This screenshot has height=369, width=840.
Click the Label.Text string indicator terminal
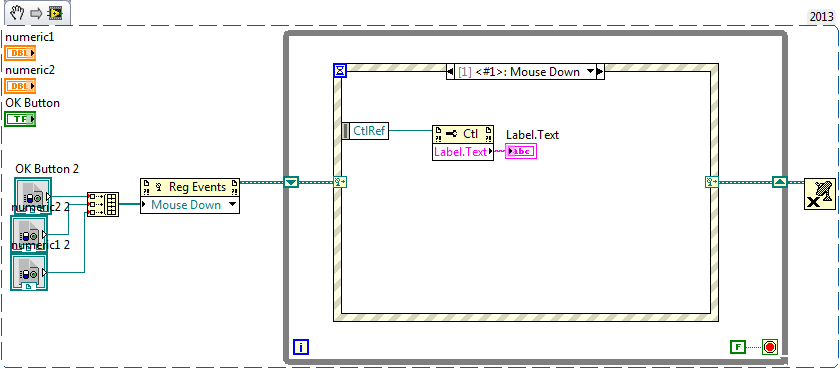(x=521, y=152)
